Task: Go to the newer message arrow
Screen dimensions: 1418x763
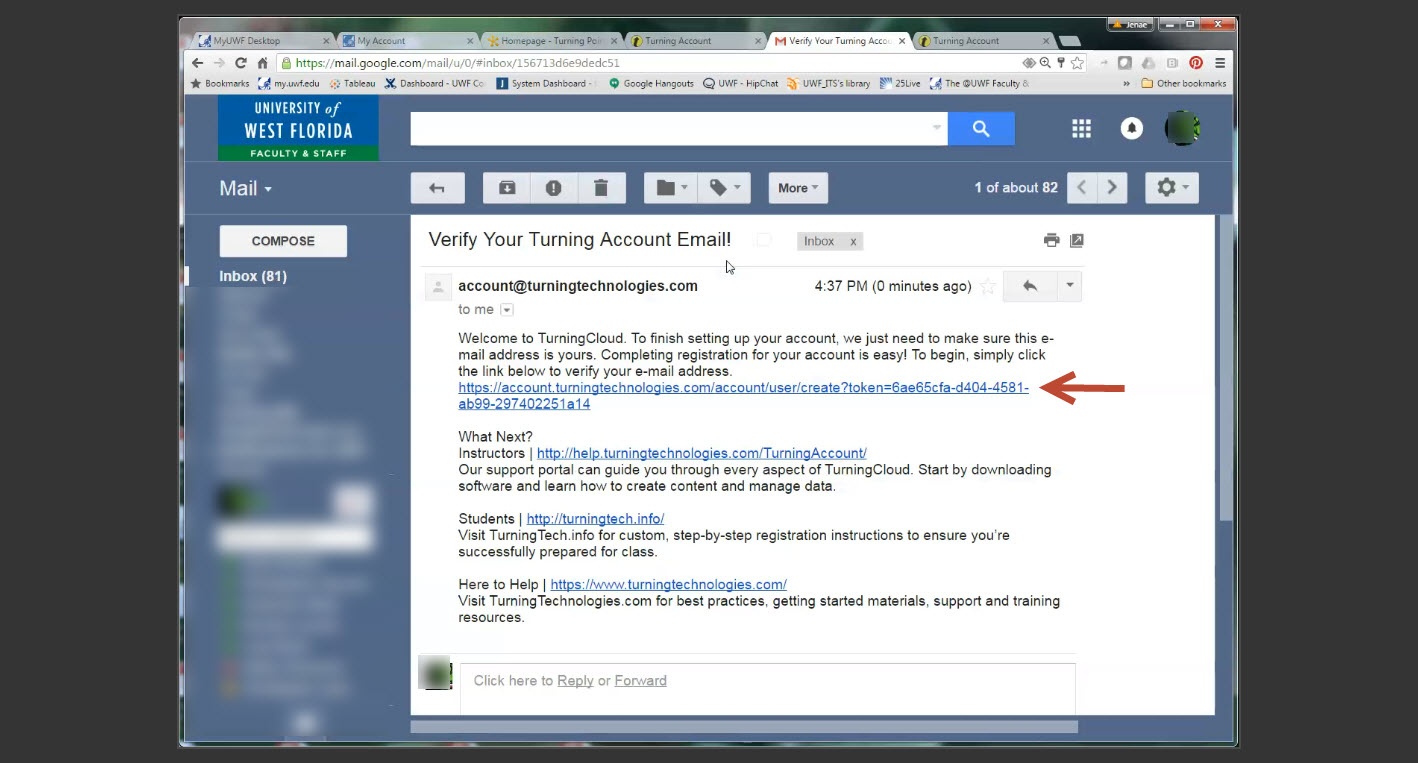Action: [x=1082, y=188]
